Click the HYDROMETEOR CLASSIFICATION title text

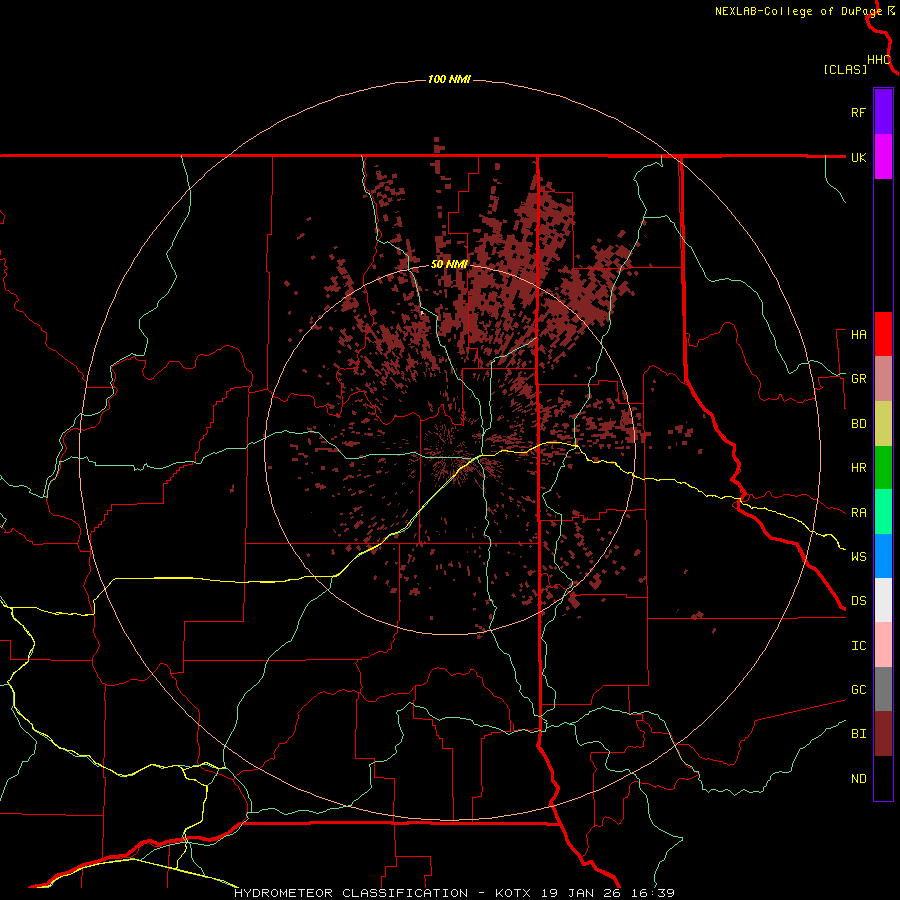point(351,893)
